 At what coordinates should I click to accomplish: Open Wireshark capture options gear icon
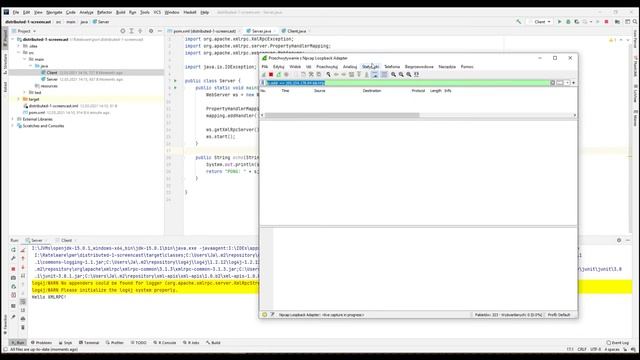287,75
